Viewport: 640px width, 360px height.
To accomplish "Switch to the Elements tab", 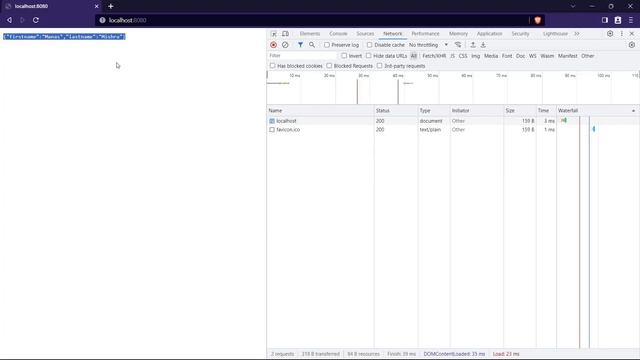I will tap(310, 34).
